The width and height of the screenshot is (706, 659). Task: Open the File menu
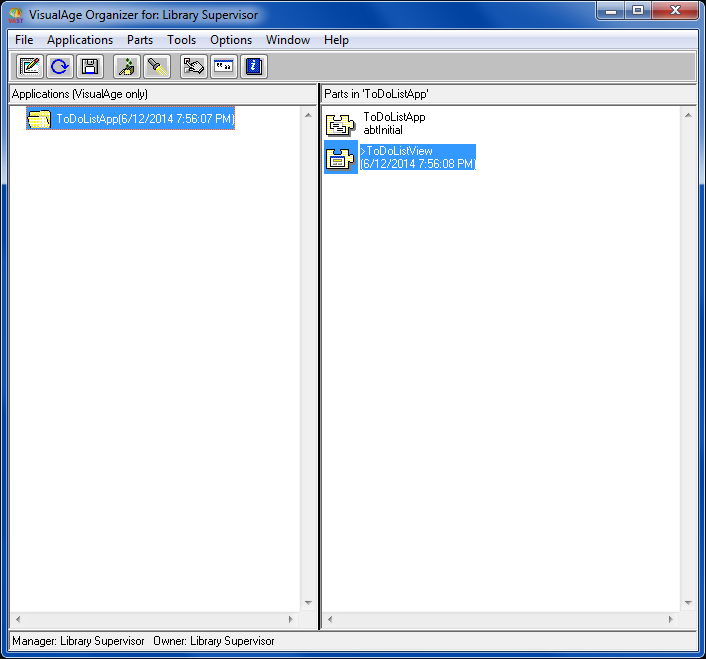(24, 40)
